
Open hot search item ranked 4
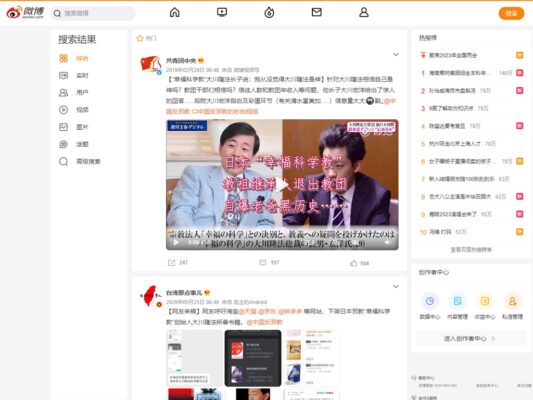tap(447, 126)
